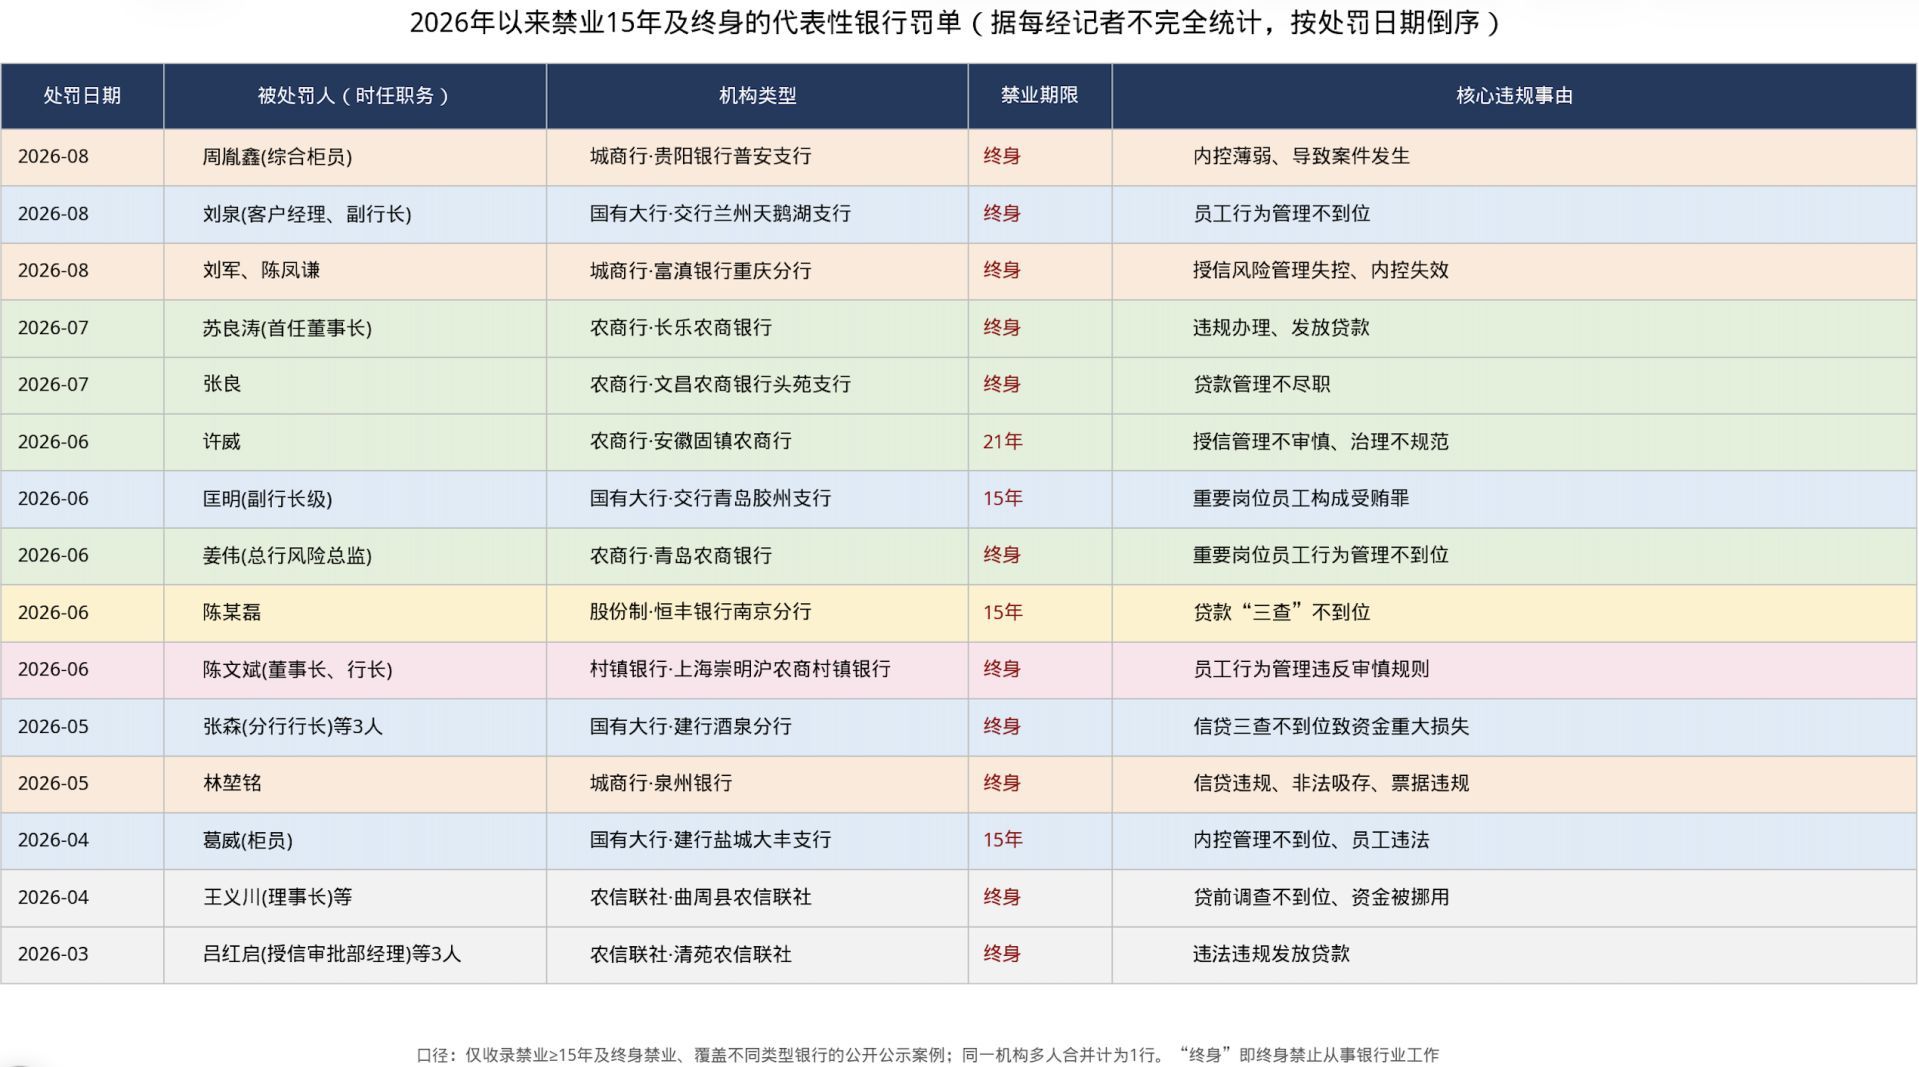Click 内控管理不到位、员工违法
Viewport: 1919px width, 1067px height.
1310,840
